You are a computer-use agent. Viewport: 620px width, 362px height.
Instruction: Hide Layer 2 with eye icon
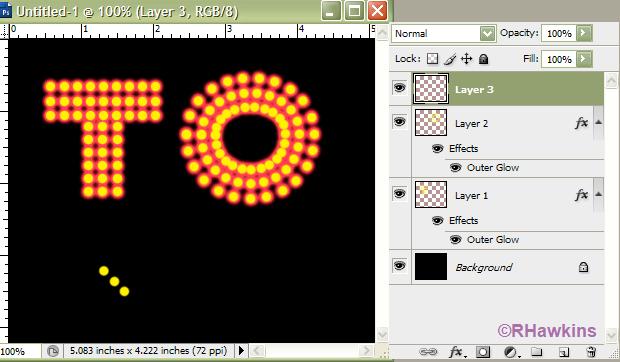click(x=399, y=122)
